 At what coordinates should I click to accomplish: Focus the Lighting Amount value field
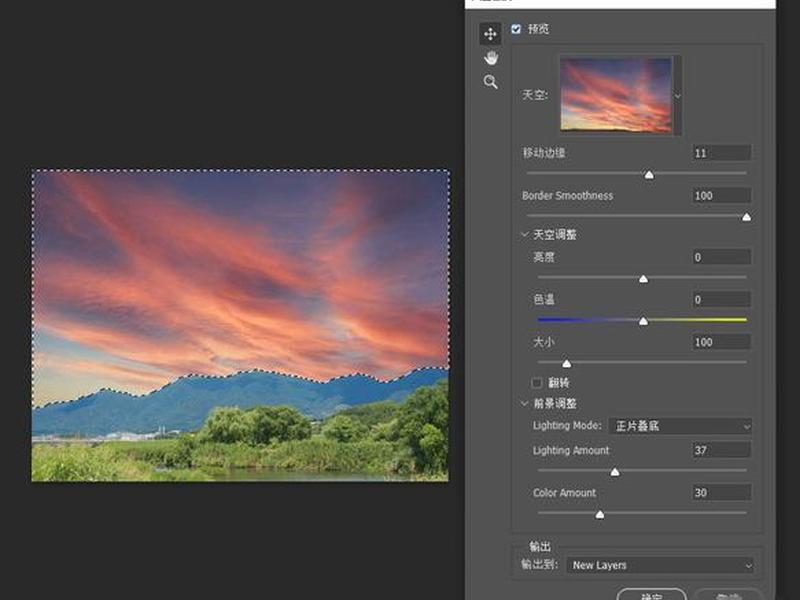click(721, 450)
